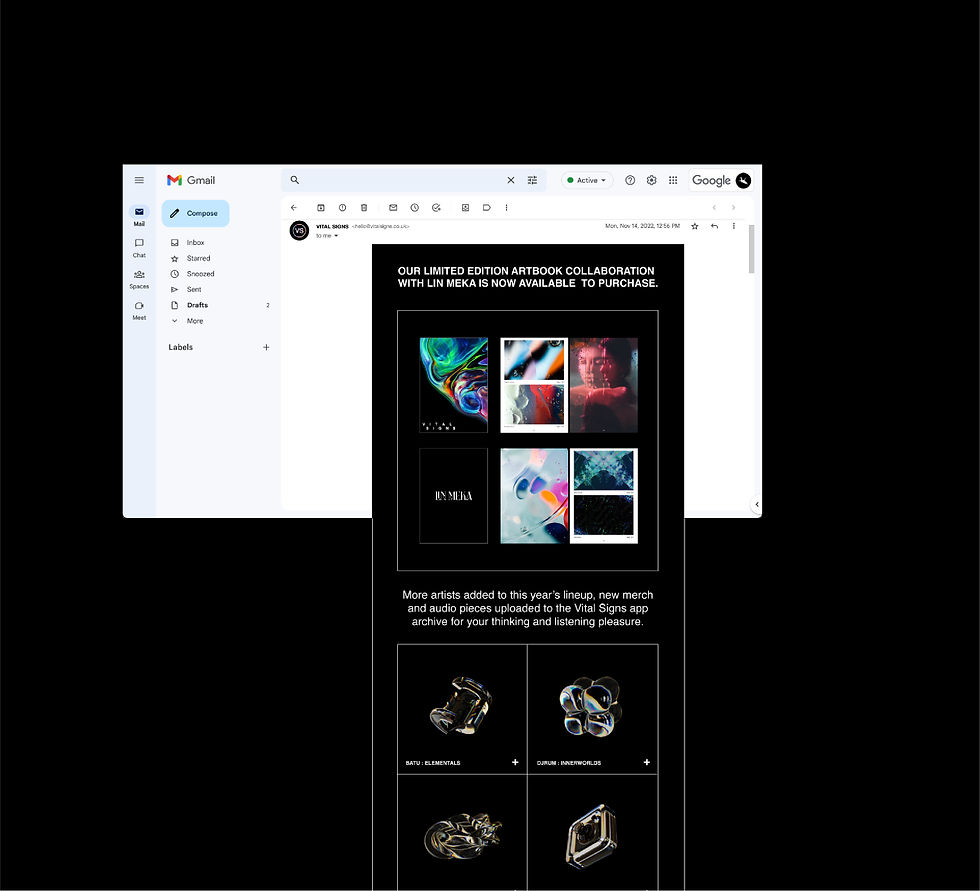
Task: Switch to Spaces in the side rail
Action: 139,279
